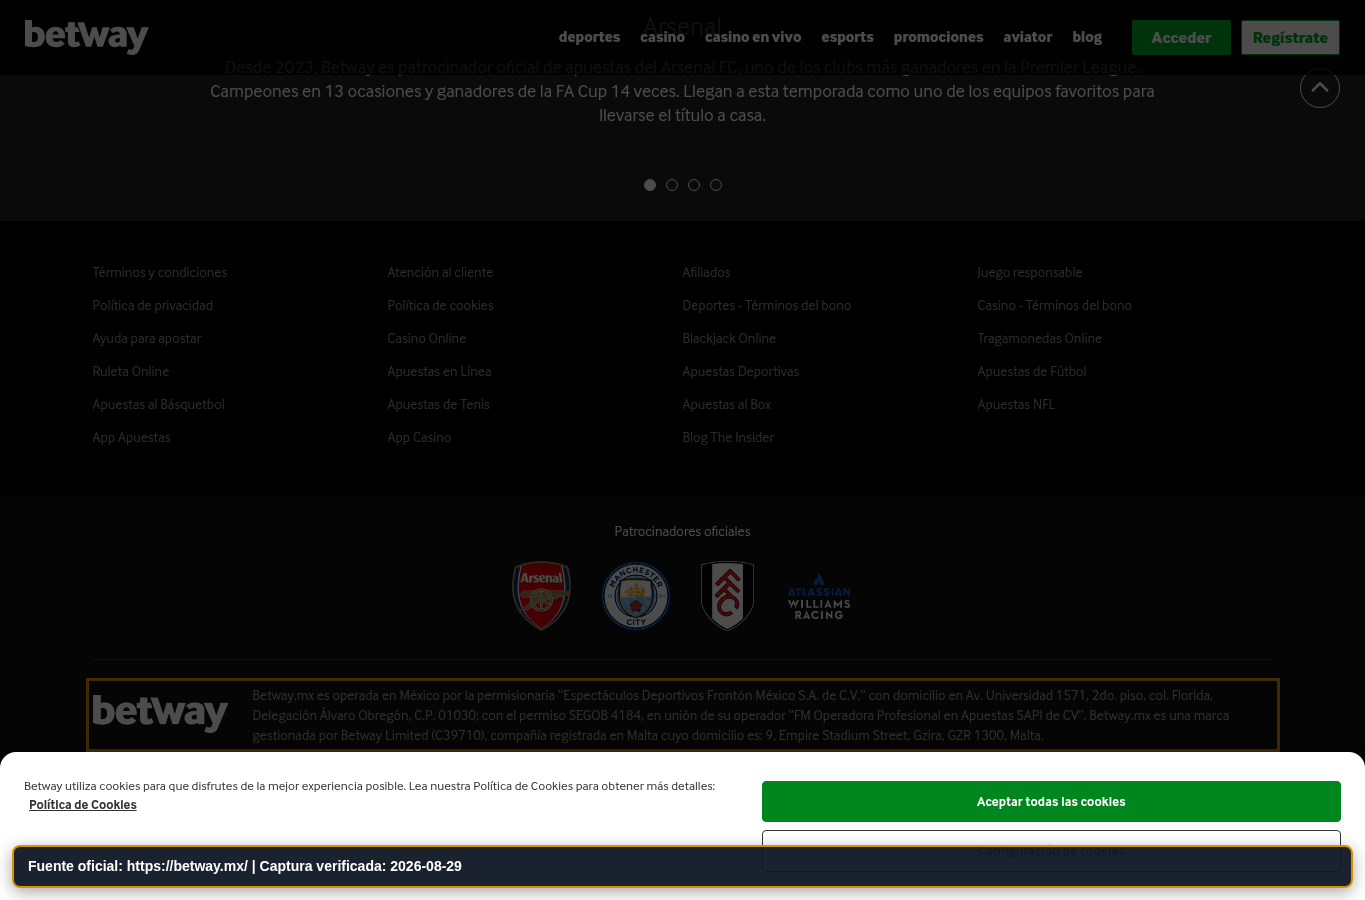Click the Acceder button

[x=1181, y=38]
